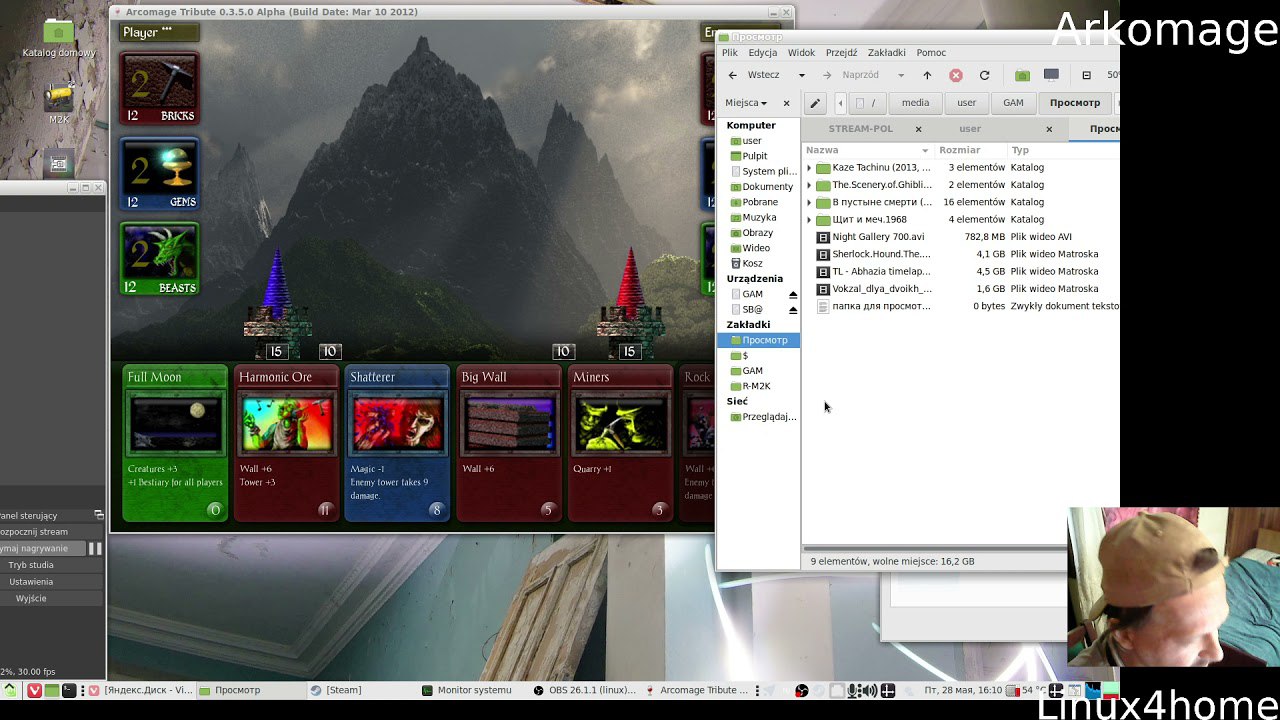1280x720 pixels.
Task: Click the GAM path breadcrumb button
Action: pyautogui.click(x=1013, y=102)
